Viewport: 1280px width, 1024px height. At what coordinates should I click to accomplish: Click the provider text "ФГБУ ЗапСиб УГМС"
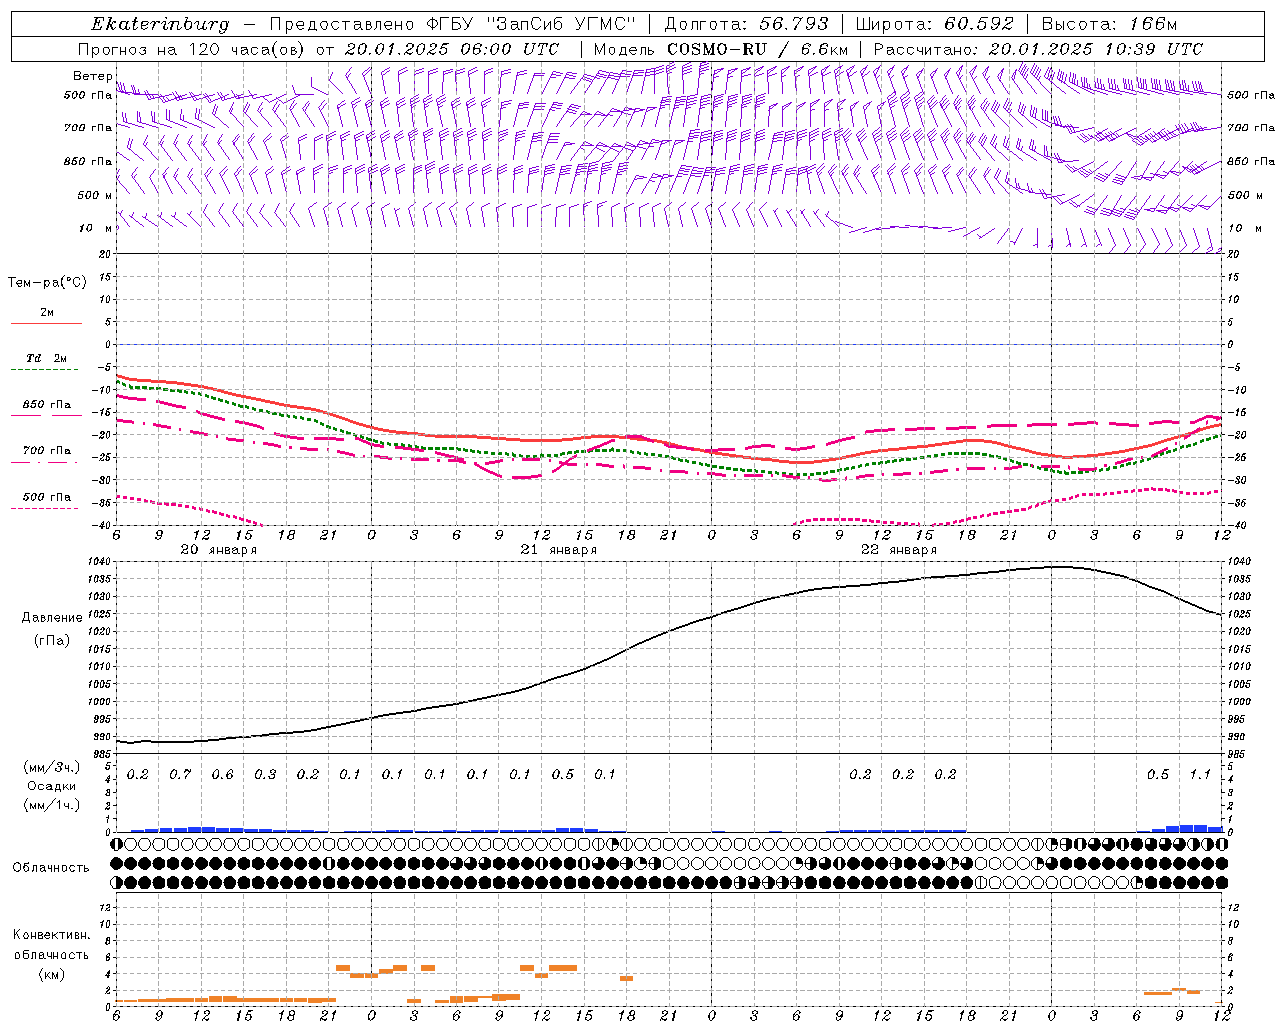533,24
